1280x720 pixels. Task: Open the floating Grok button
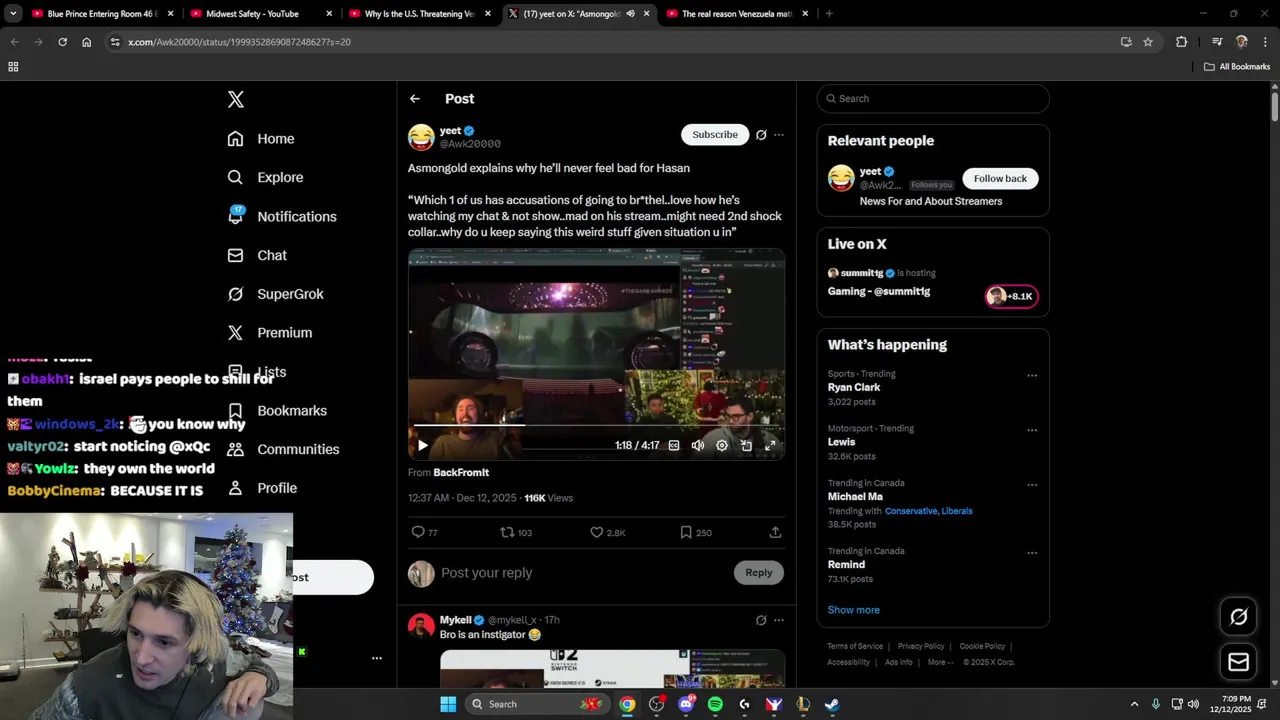tap(1238, 617)
